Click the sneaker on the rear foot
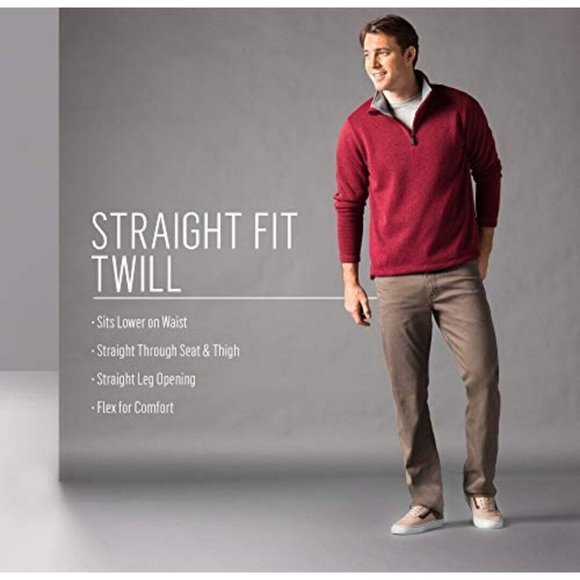580x580 pixels. point(486,511)
